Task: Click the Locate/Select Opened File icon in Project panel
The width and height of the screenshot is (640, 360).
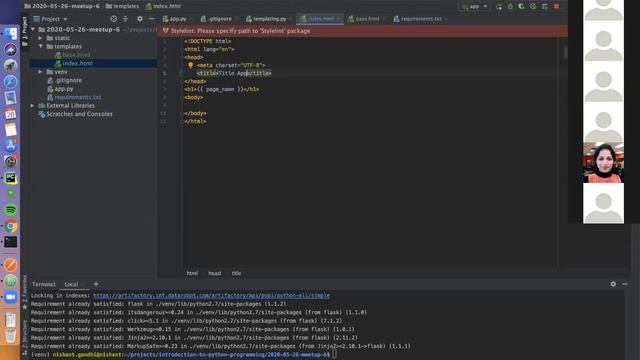Action: [x=113, y=19]
